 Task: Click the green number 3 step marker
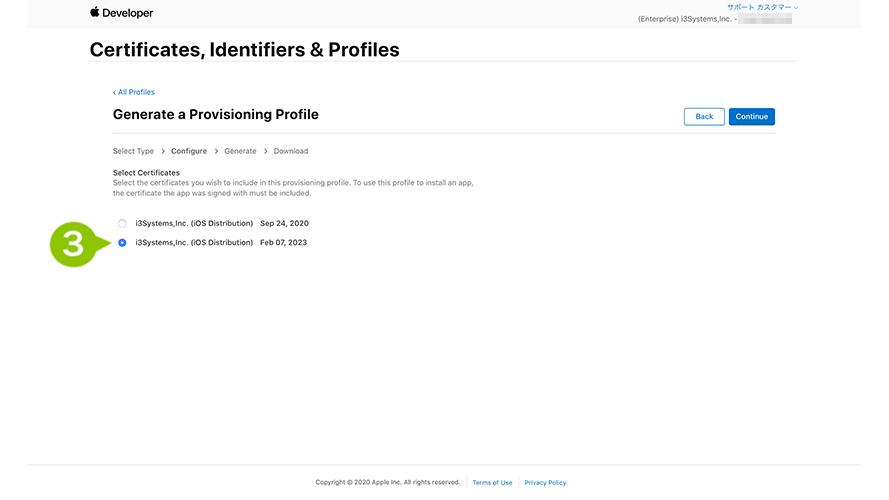click(x=74, y=244)
